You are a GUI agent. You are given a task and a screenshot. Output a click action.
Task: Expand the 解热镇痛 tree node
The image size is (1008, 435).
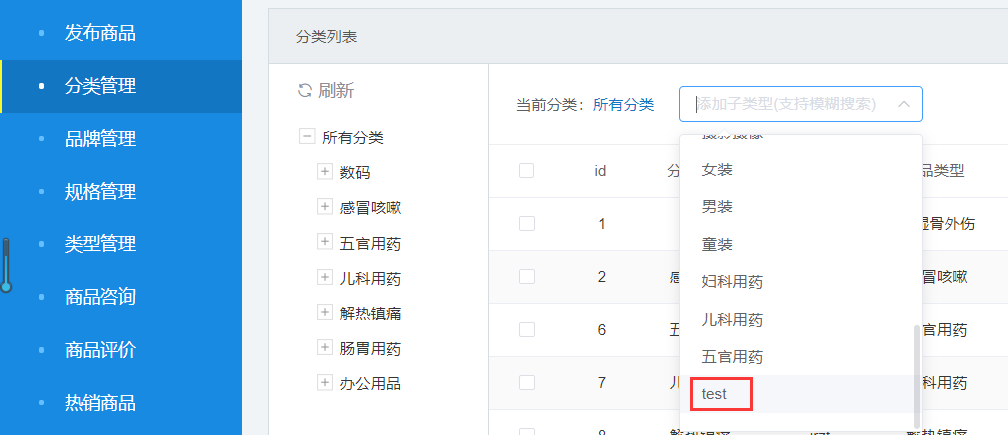coord(324,312)
